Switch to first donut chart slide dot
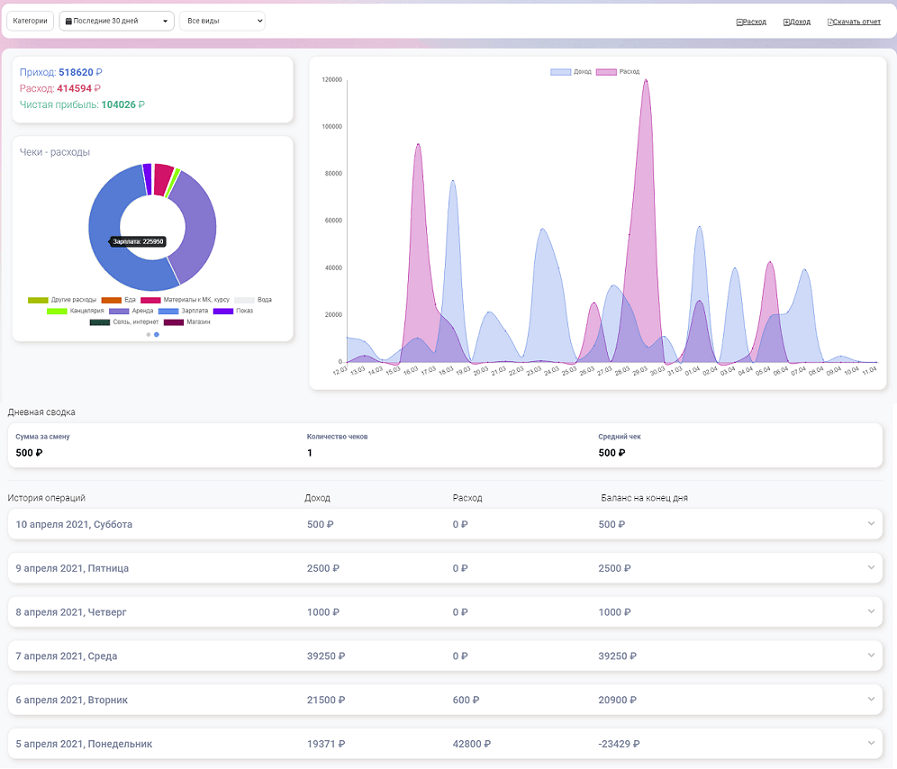The height and width of the screenshot is (769, 897). coord(148,334)
